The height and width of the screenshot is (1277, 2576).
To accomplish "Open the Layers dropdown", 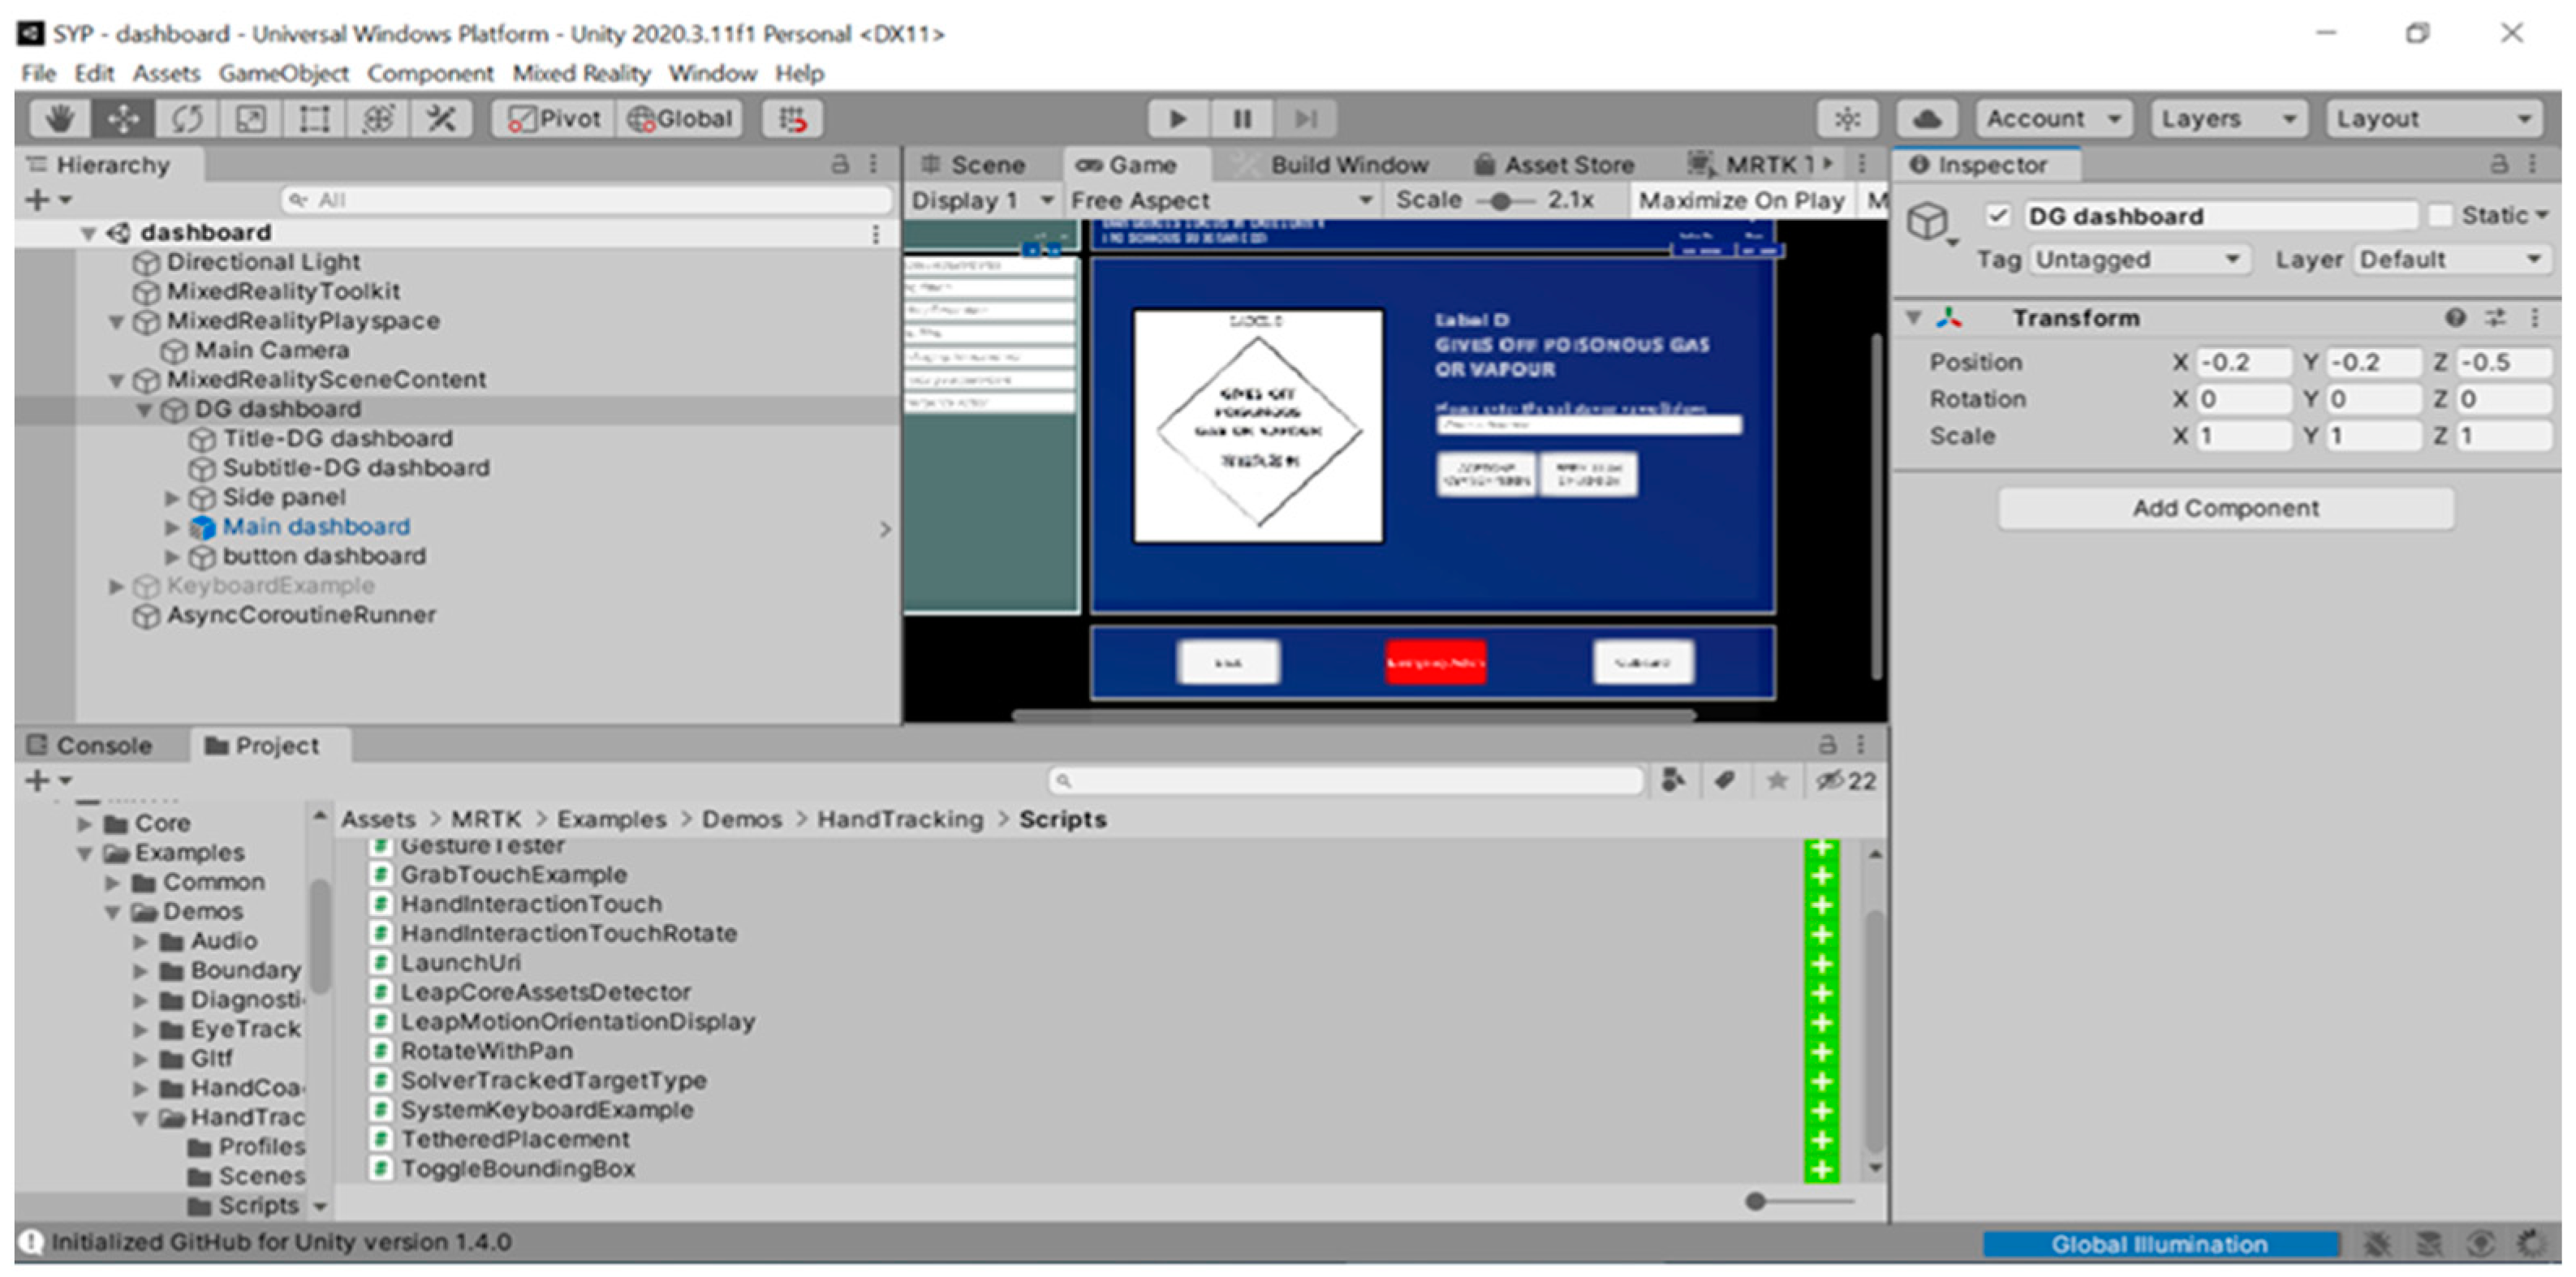I will click(x=2228, y=119).
